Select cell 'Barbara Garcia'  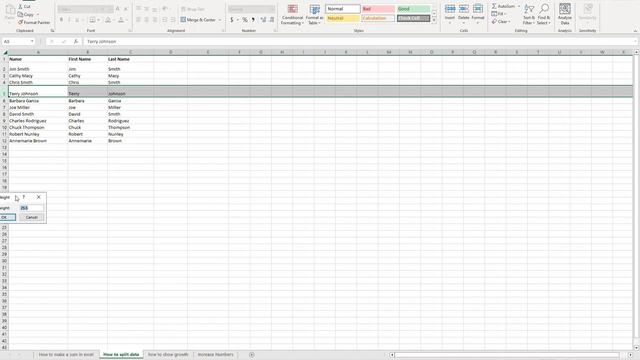(38, 101)
